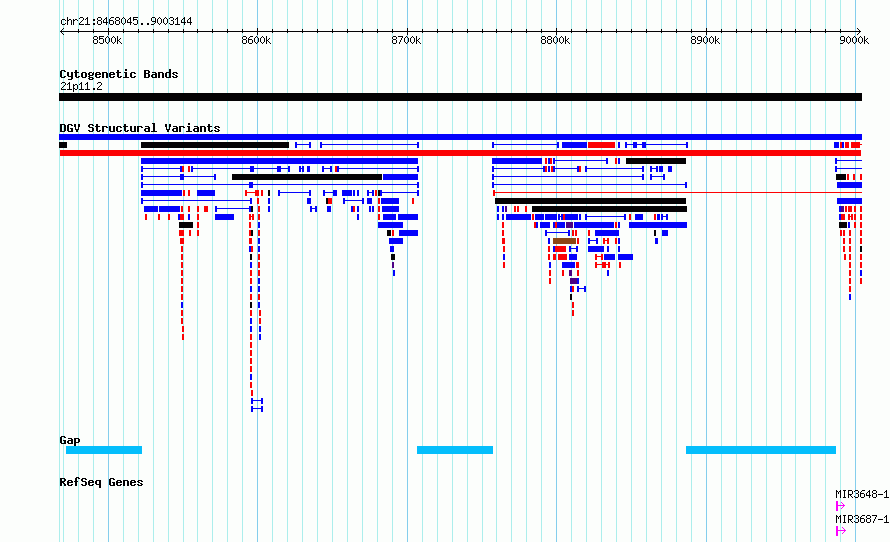
Task: Open the RefSeq Genes track title
Action: tap(102, 482)
